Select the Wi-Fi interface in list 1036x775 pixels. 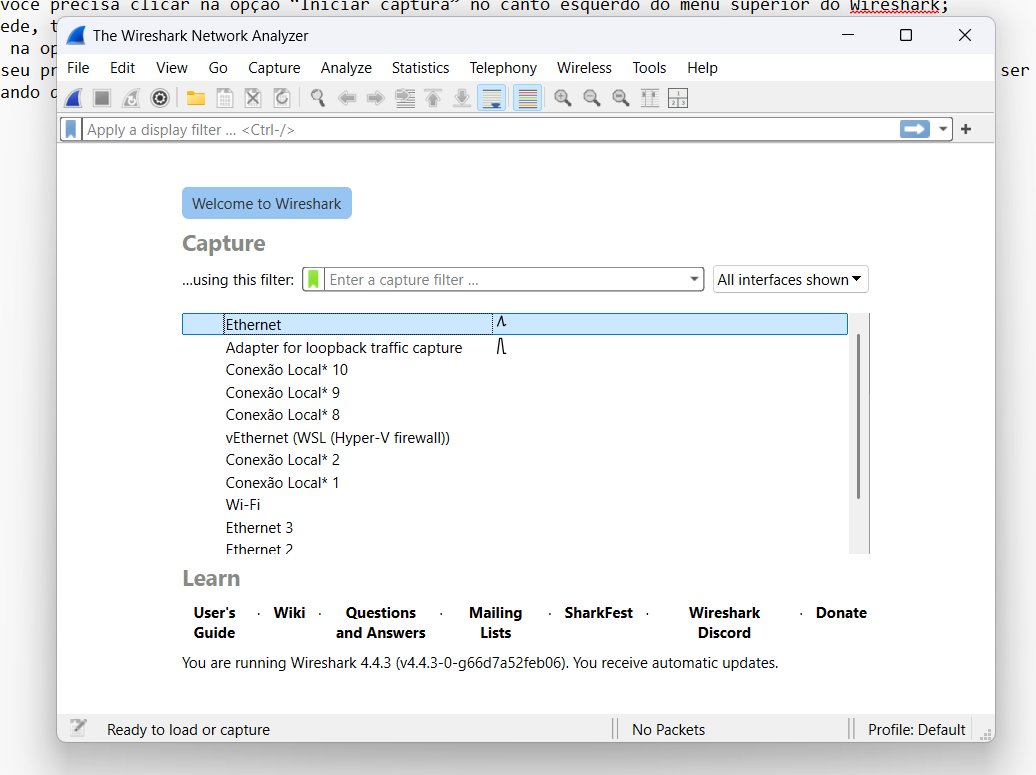[243, 505]
